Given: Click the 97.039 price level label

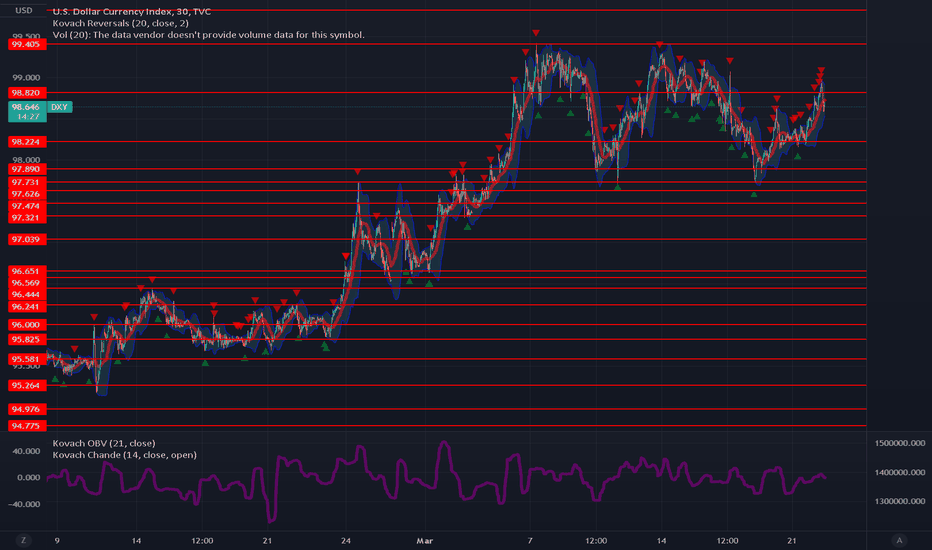Looking at the screenshot, I should [x=27, y=239].
